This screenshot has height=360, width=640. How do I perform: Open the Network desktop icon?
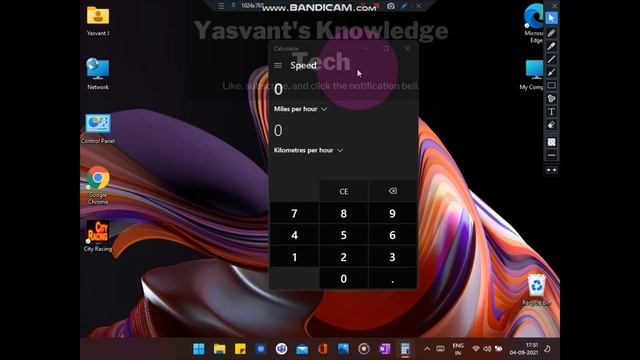[98, 73]
